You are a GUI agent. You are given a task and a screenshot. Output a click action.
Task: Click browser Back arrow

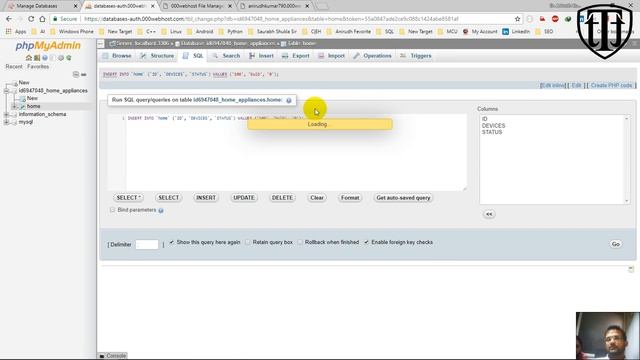[9, 19]
